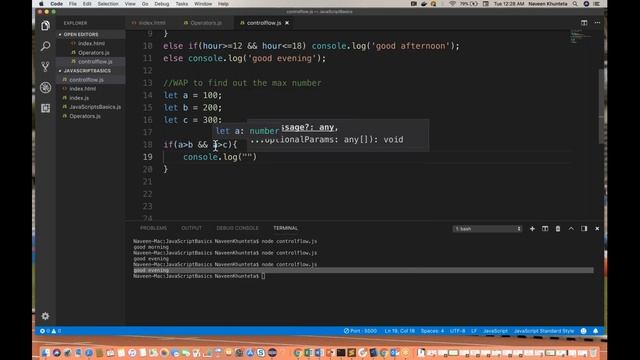640x360 pixels.
Task: Select controlflow.js in the Open Editors list
Action: (x=95, y=62)
